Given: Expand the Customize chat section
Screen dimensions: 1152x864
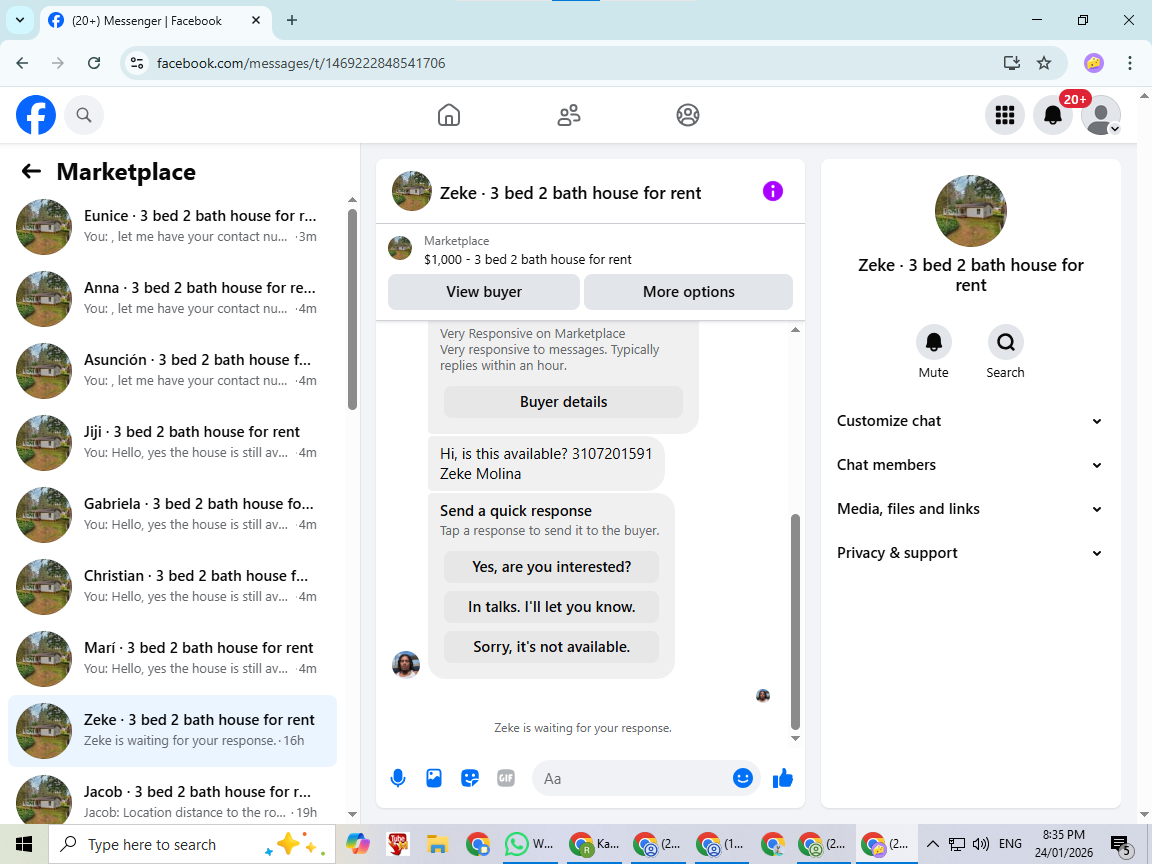Looking at the screenshot, I should click(970, 421).
